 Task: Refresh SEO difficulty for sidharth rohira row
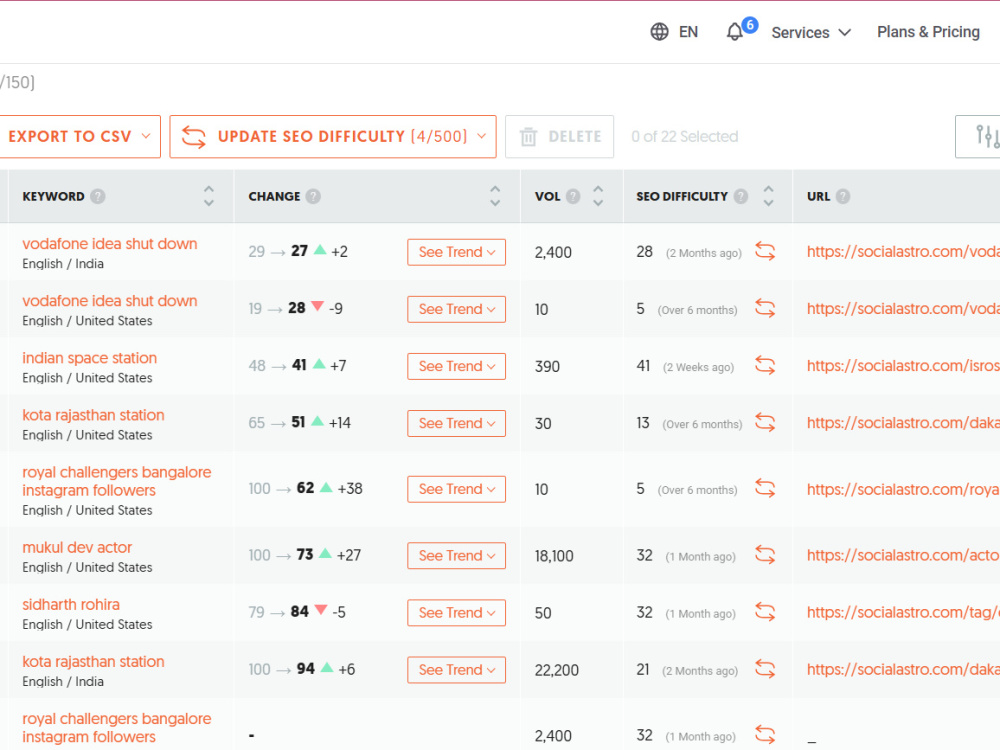point(765,612)
